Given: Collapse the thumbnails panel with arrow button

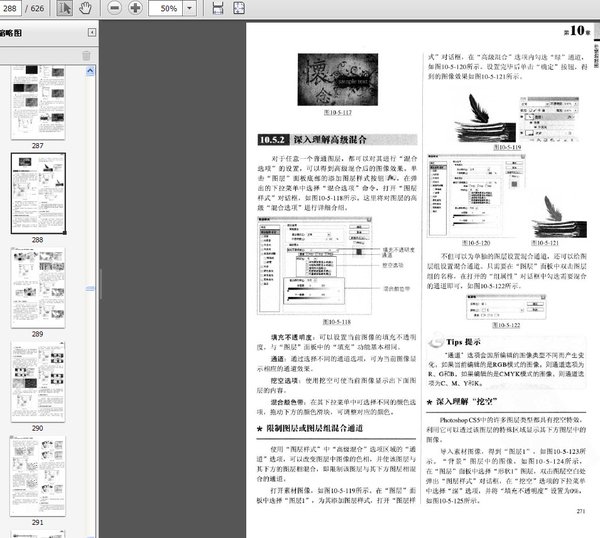Looking at the screenshot, I should point(89,33).
